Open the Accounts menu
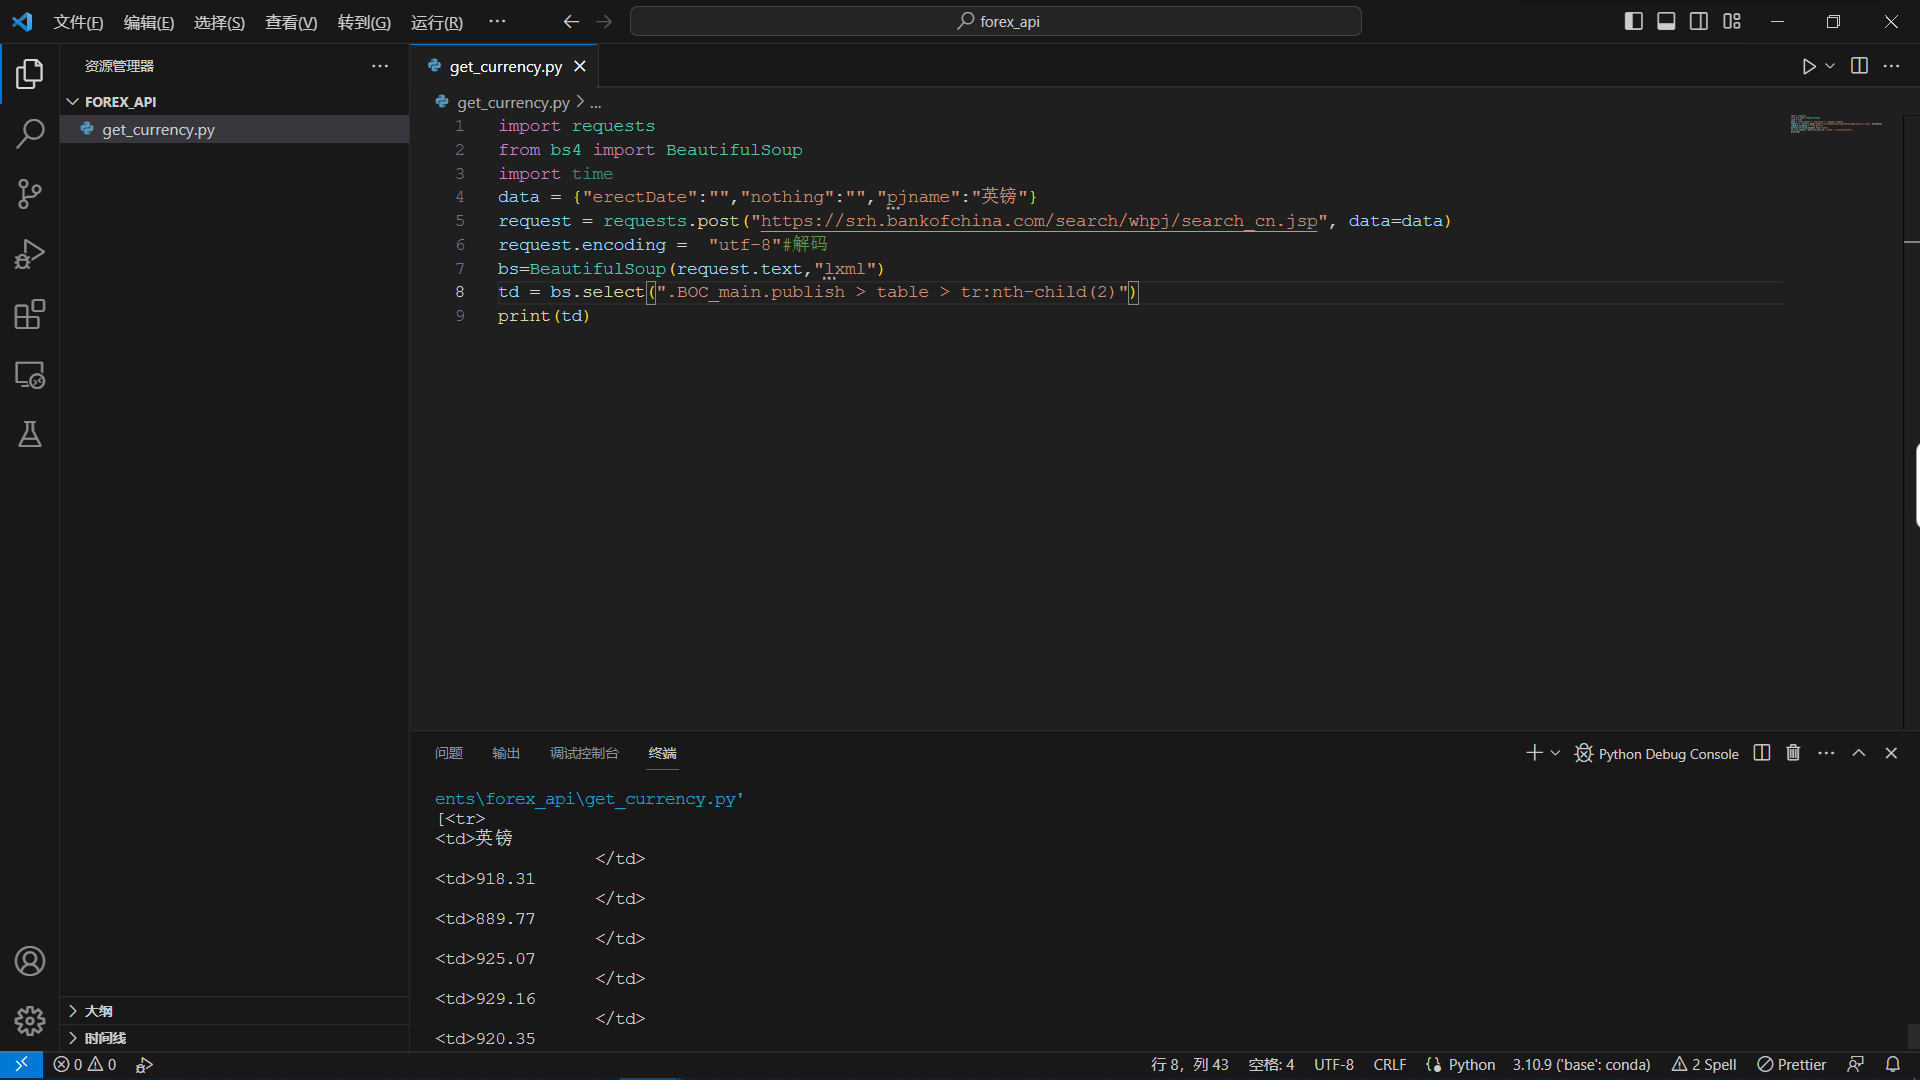This screenshot has width=1920, height=1080. click(30, 961)
